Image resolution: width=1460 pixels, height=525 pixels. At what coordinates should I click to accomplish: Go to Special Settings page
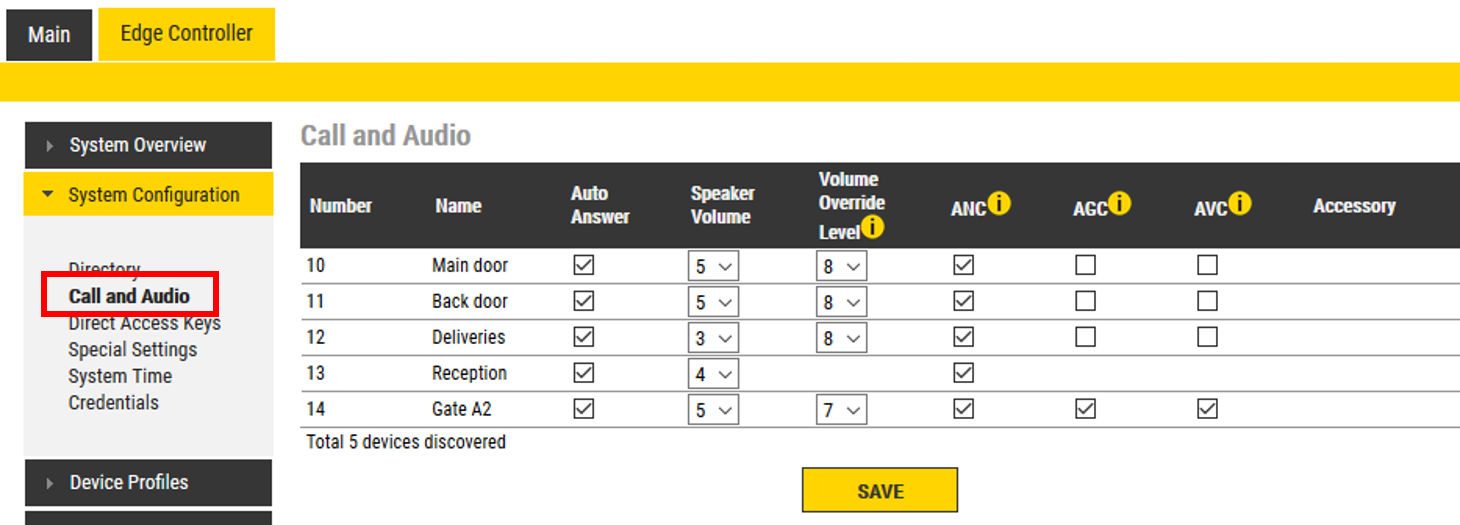point(132,350)
